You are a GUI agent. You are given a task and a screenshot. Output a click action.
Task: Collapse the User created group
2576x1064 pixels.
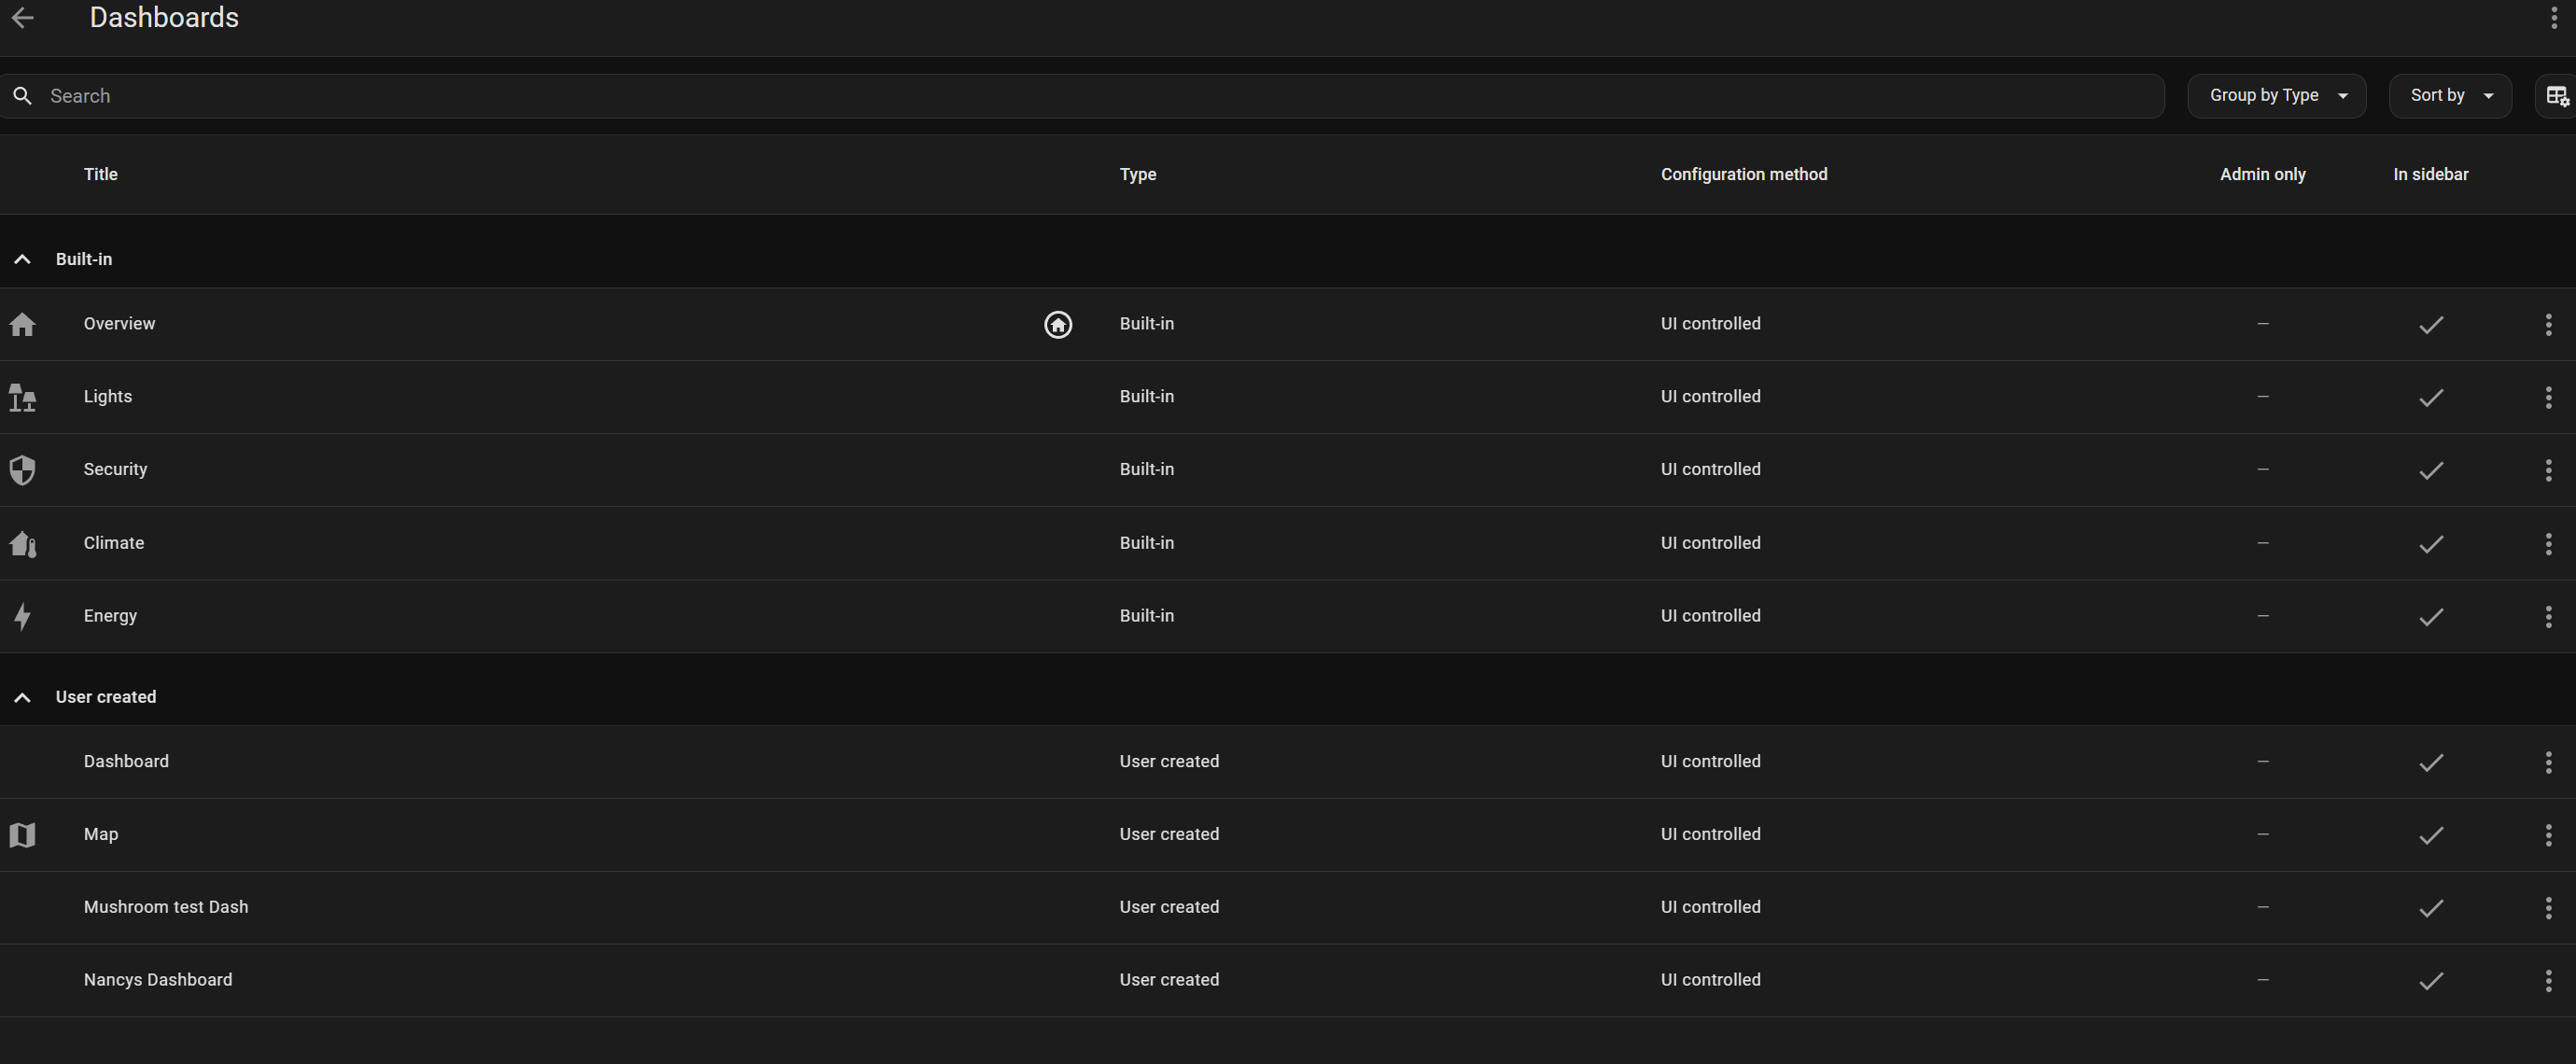[22, 697]
